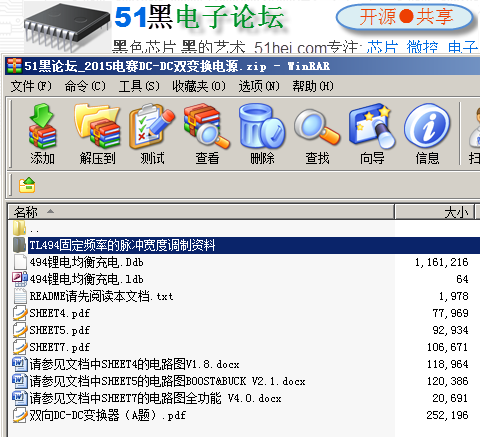Viewport: 480px width, 437px height.
Task: Click the 51黑电子论坛 logo text
Action: (x=199, y=17)
